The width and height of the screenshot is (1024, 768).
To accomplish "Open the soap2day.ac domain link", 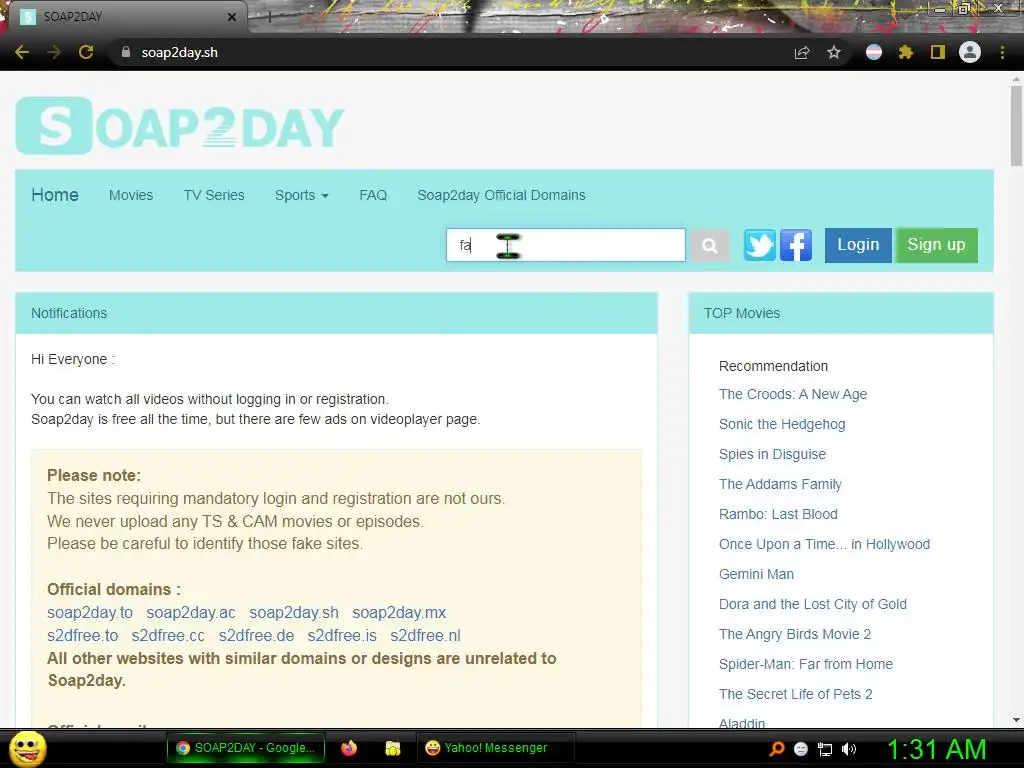I will tap(191, 613).
